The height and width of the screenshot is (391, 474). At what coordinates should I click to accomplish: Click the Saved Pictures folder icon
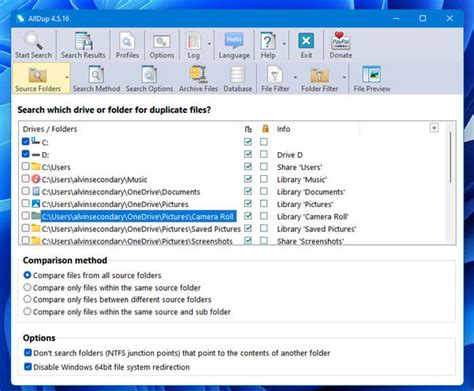[x=36, y=228]
